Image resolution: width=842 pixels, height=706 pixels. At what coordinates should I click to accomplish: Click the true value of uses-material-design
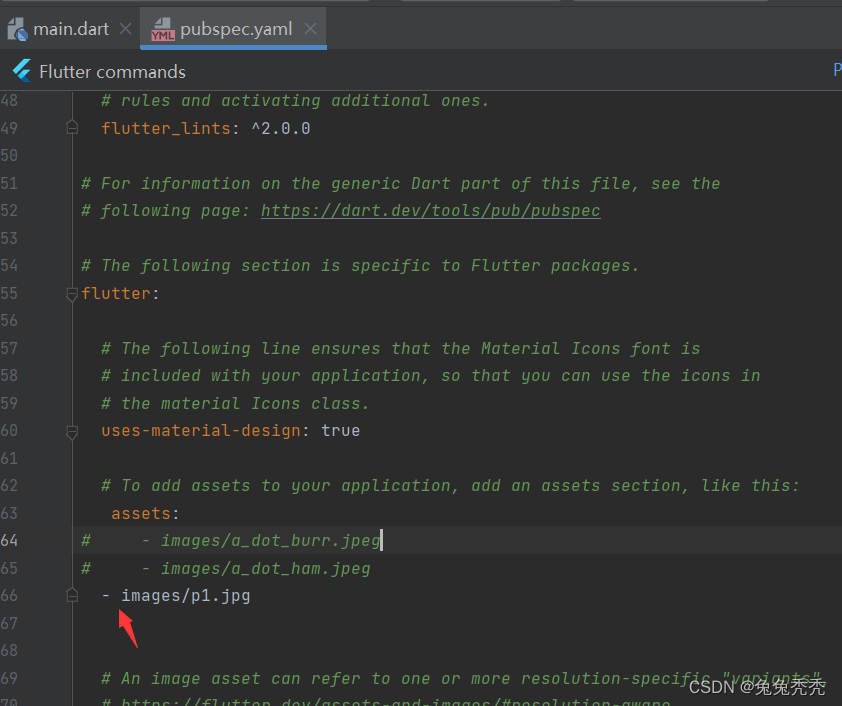(340, 431)
